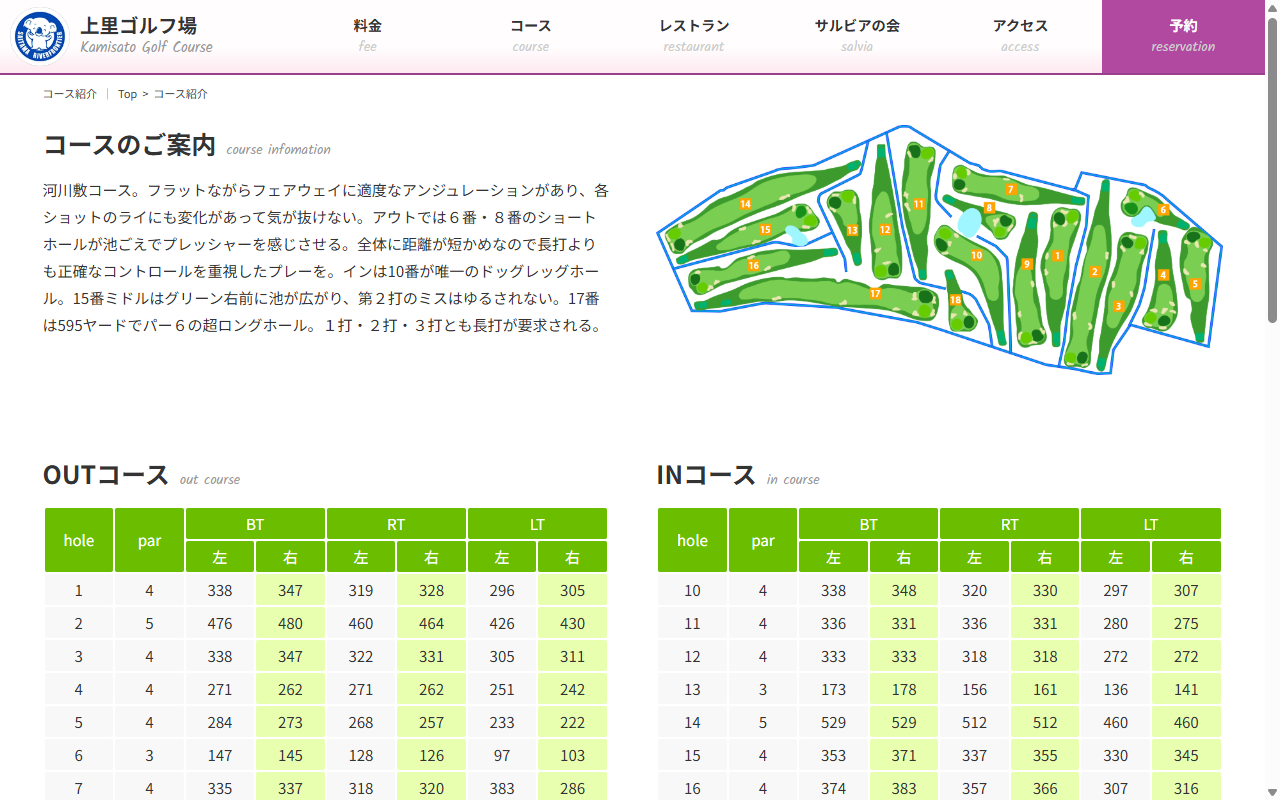The image size is (1280, 800).
Task: Click hole 5 marker on course map
Action: [x=1194, y=284]
